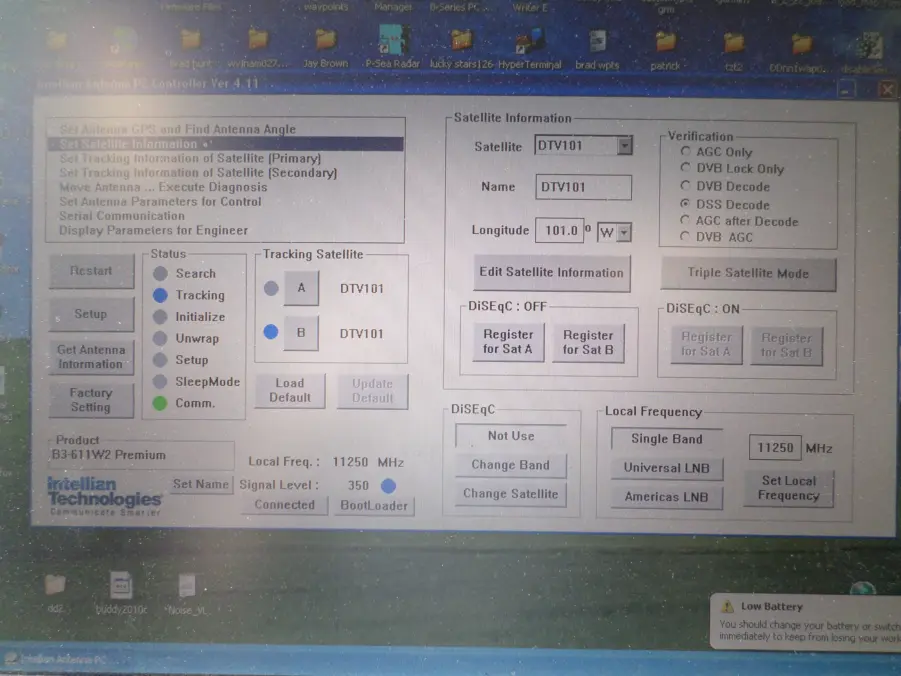901x676 pixels.
Task: Select the AGC Only verification option
Action: click(685, 152)
